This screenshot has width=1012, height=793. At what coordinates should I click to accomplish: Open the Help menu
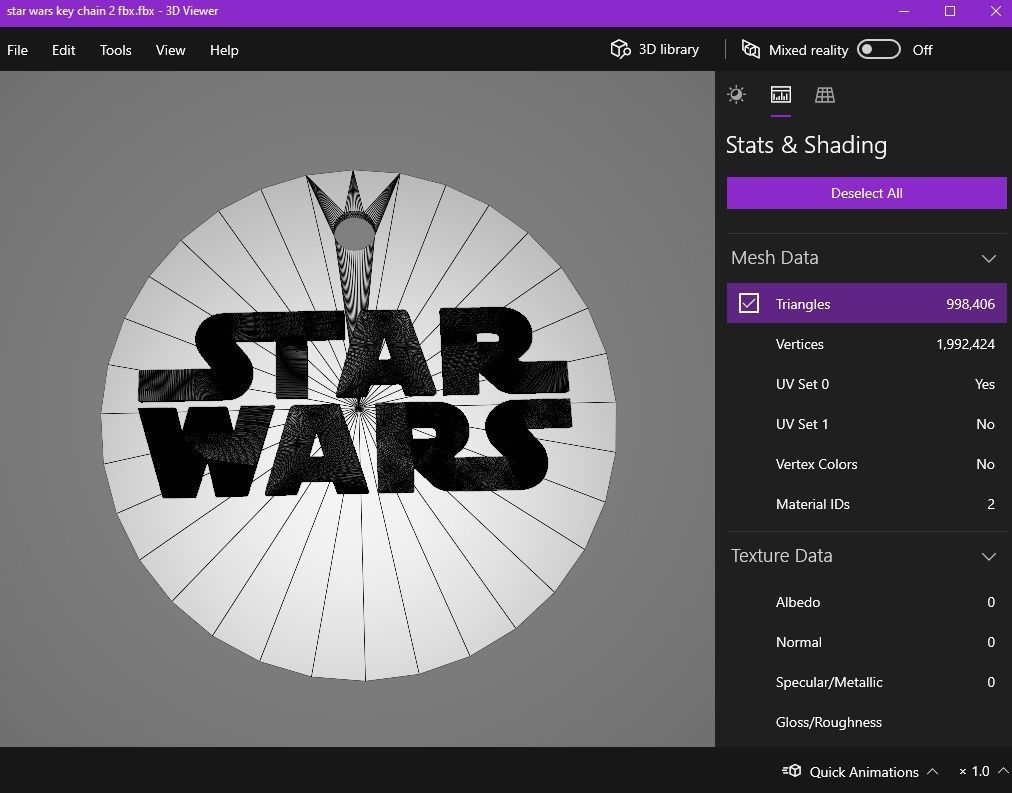click(x=224, y=50)
